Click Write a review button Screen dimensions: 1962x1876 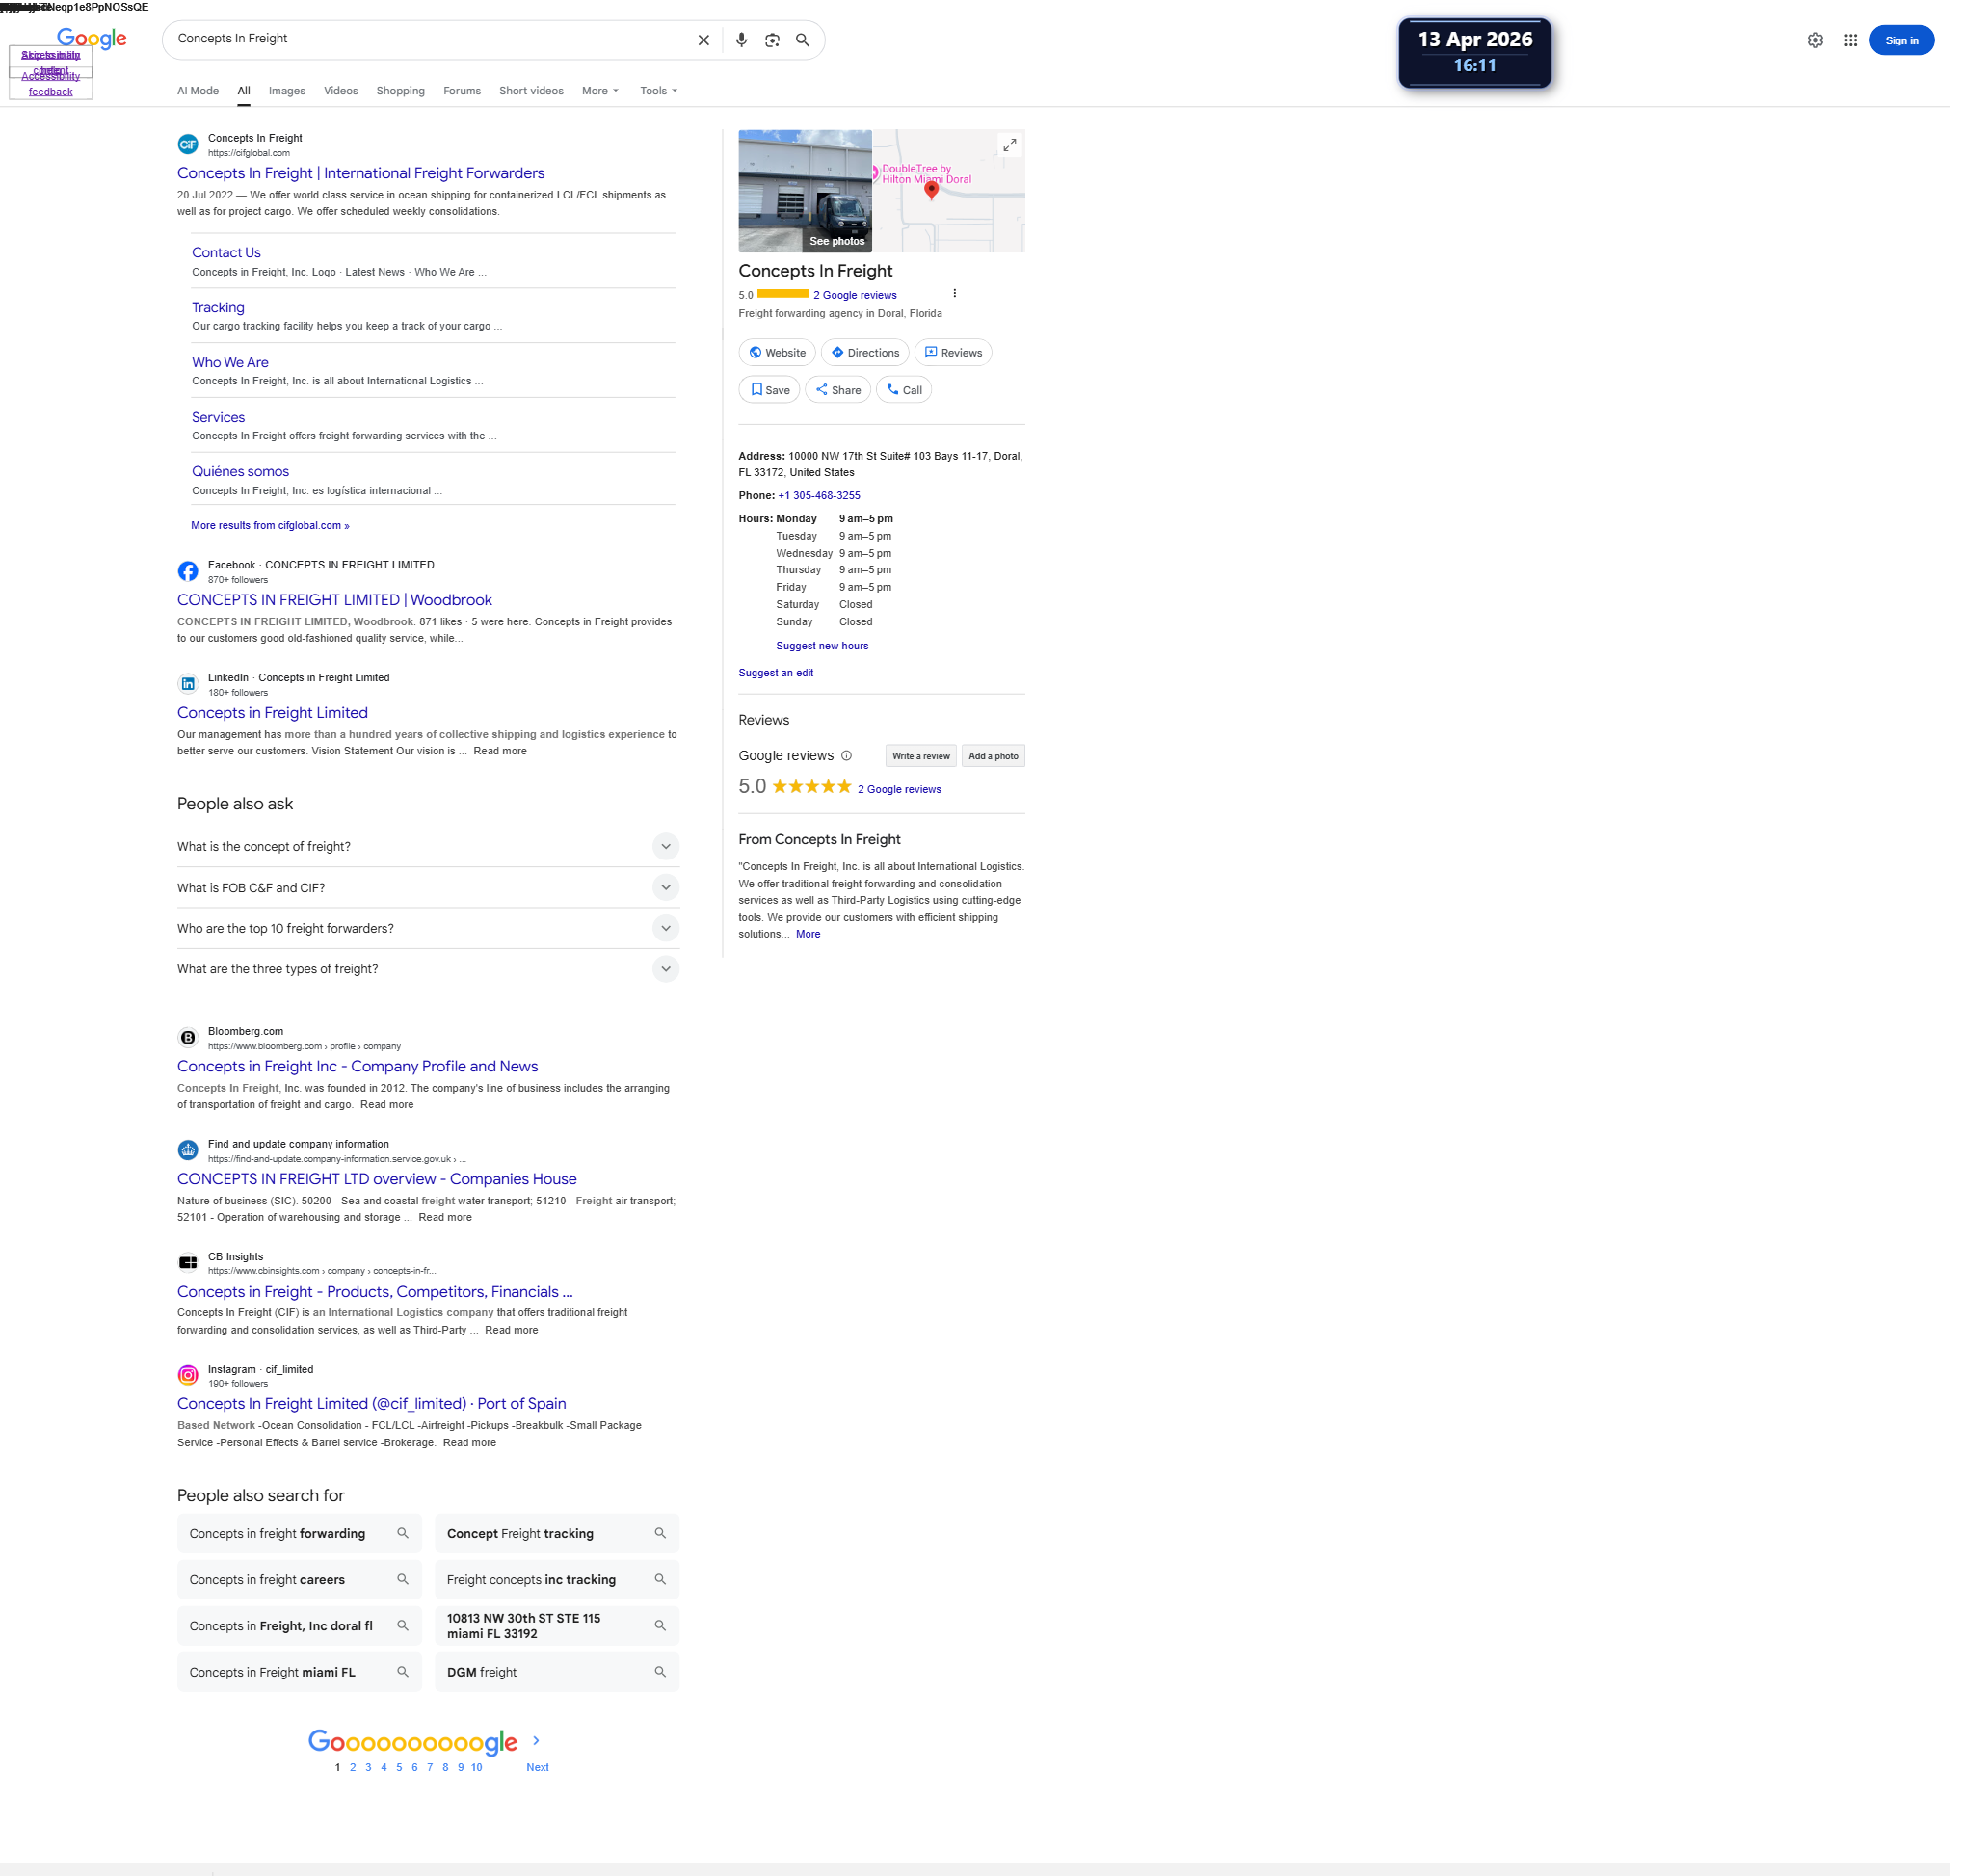click(x=921, y=756)
